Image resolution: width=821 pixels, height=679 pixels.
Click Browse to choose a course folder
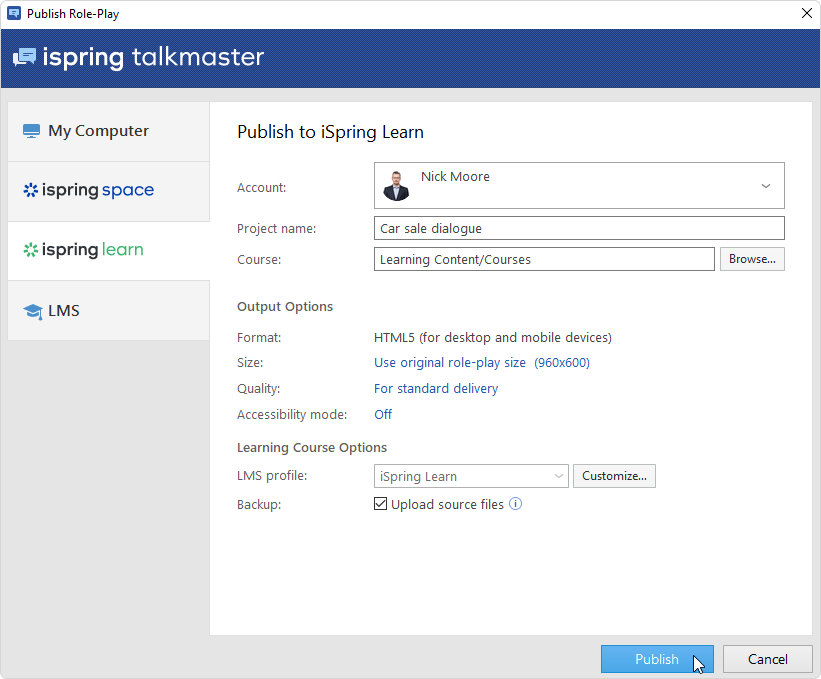(752, 259)
